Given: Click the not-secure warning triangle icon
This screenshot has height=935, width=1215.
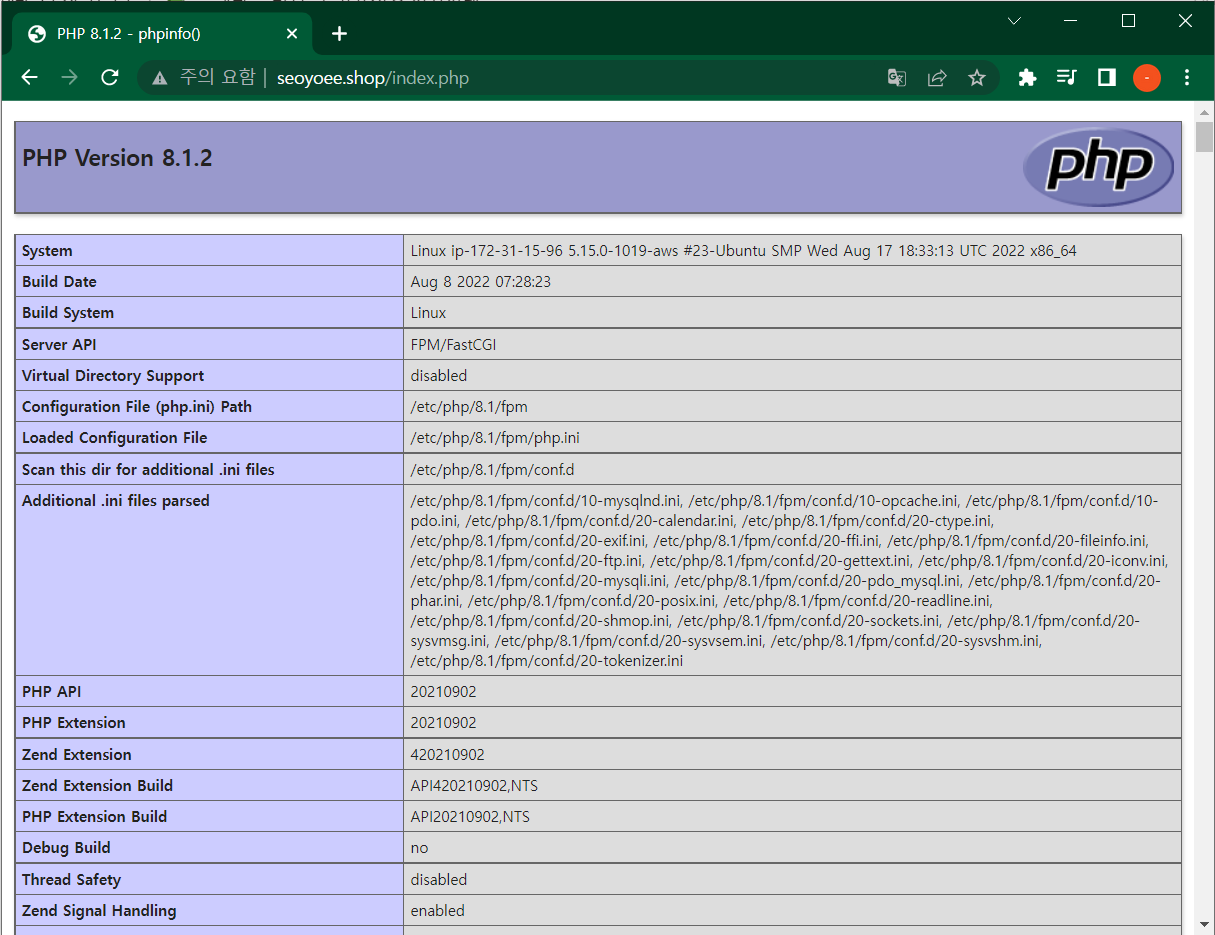Looking at the screenshot, I should coord(160,78).
